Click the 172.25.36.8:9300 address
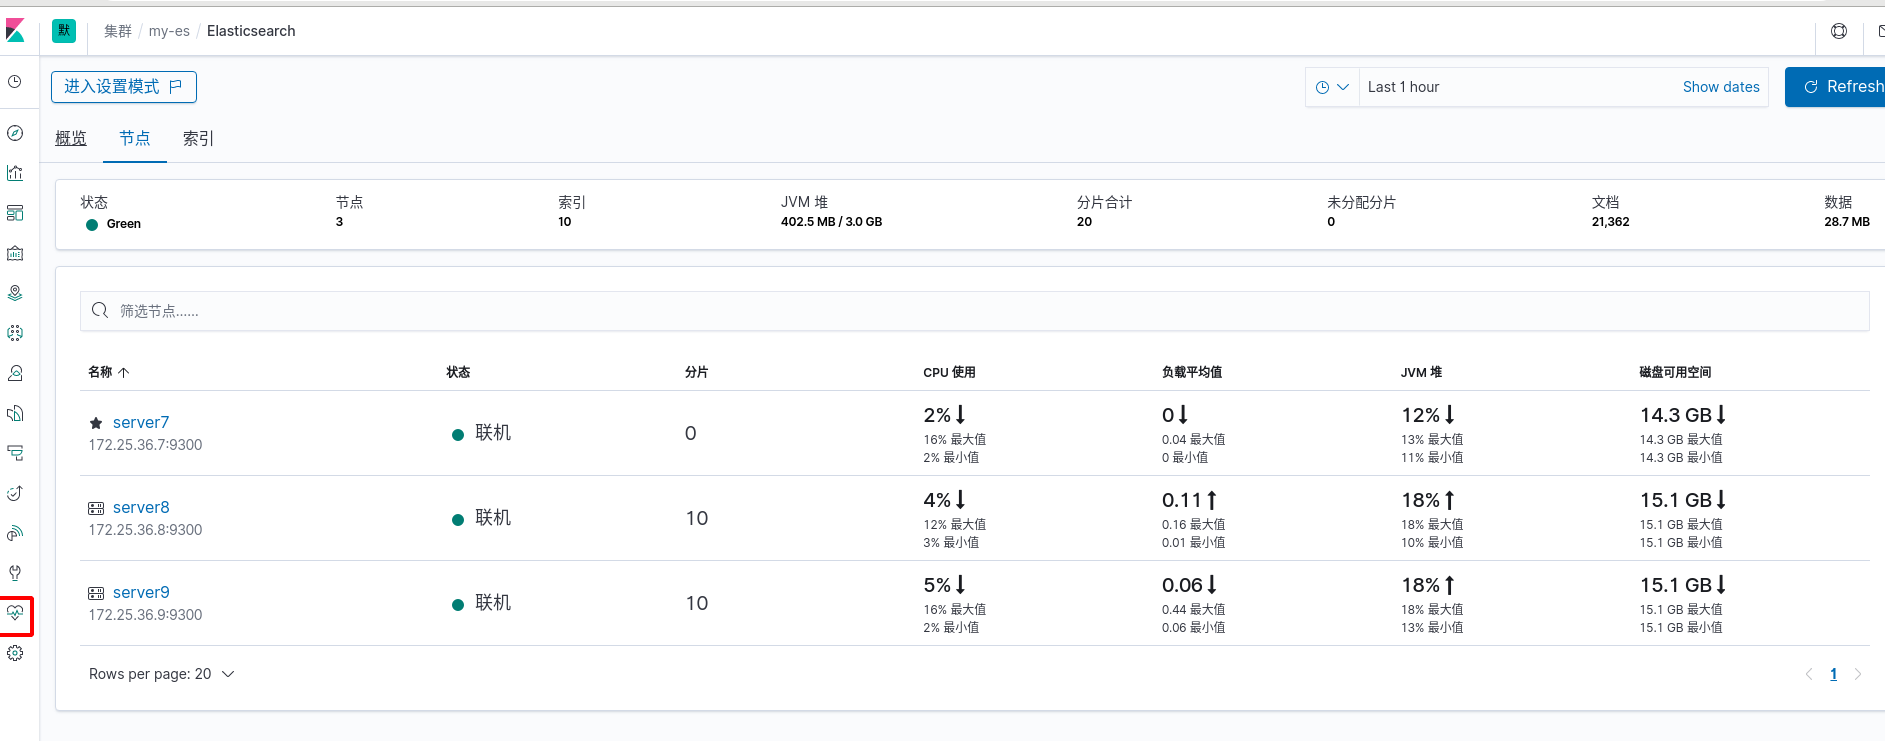This screenshot has width=1885, height=741. pos(145,530)
